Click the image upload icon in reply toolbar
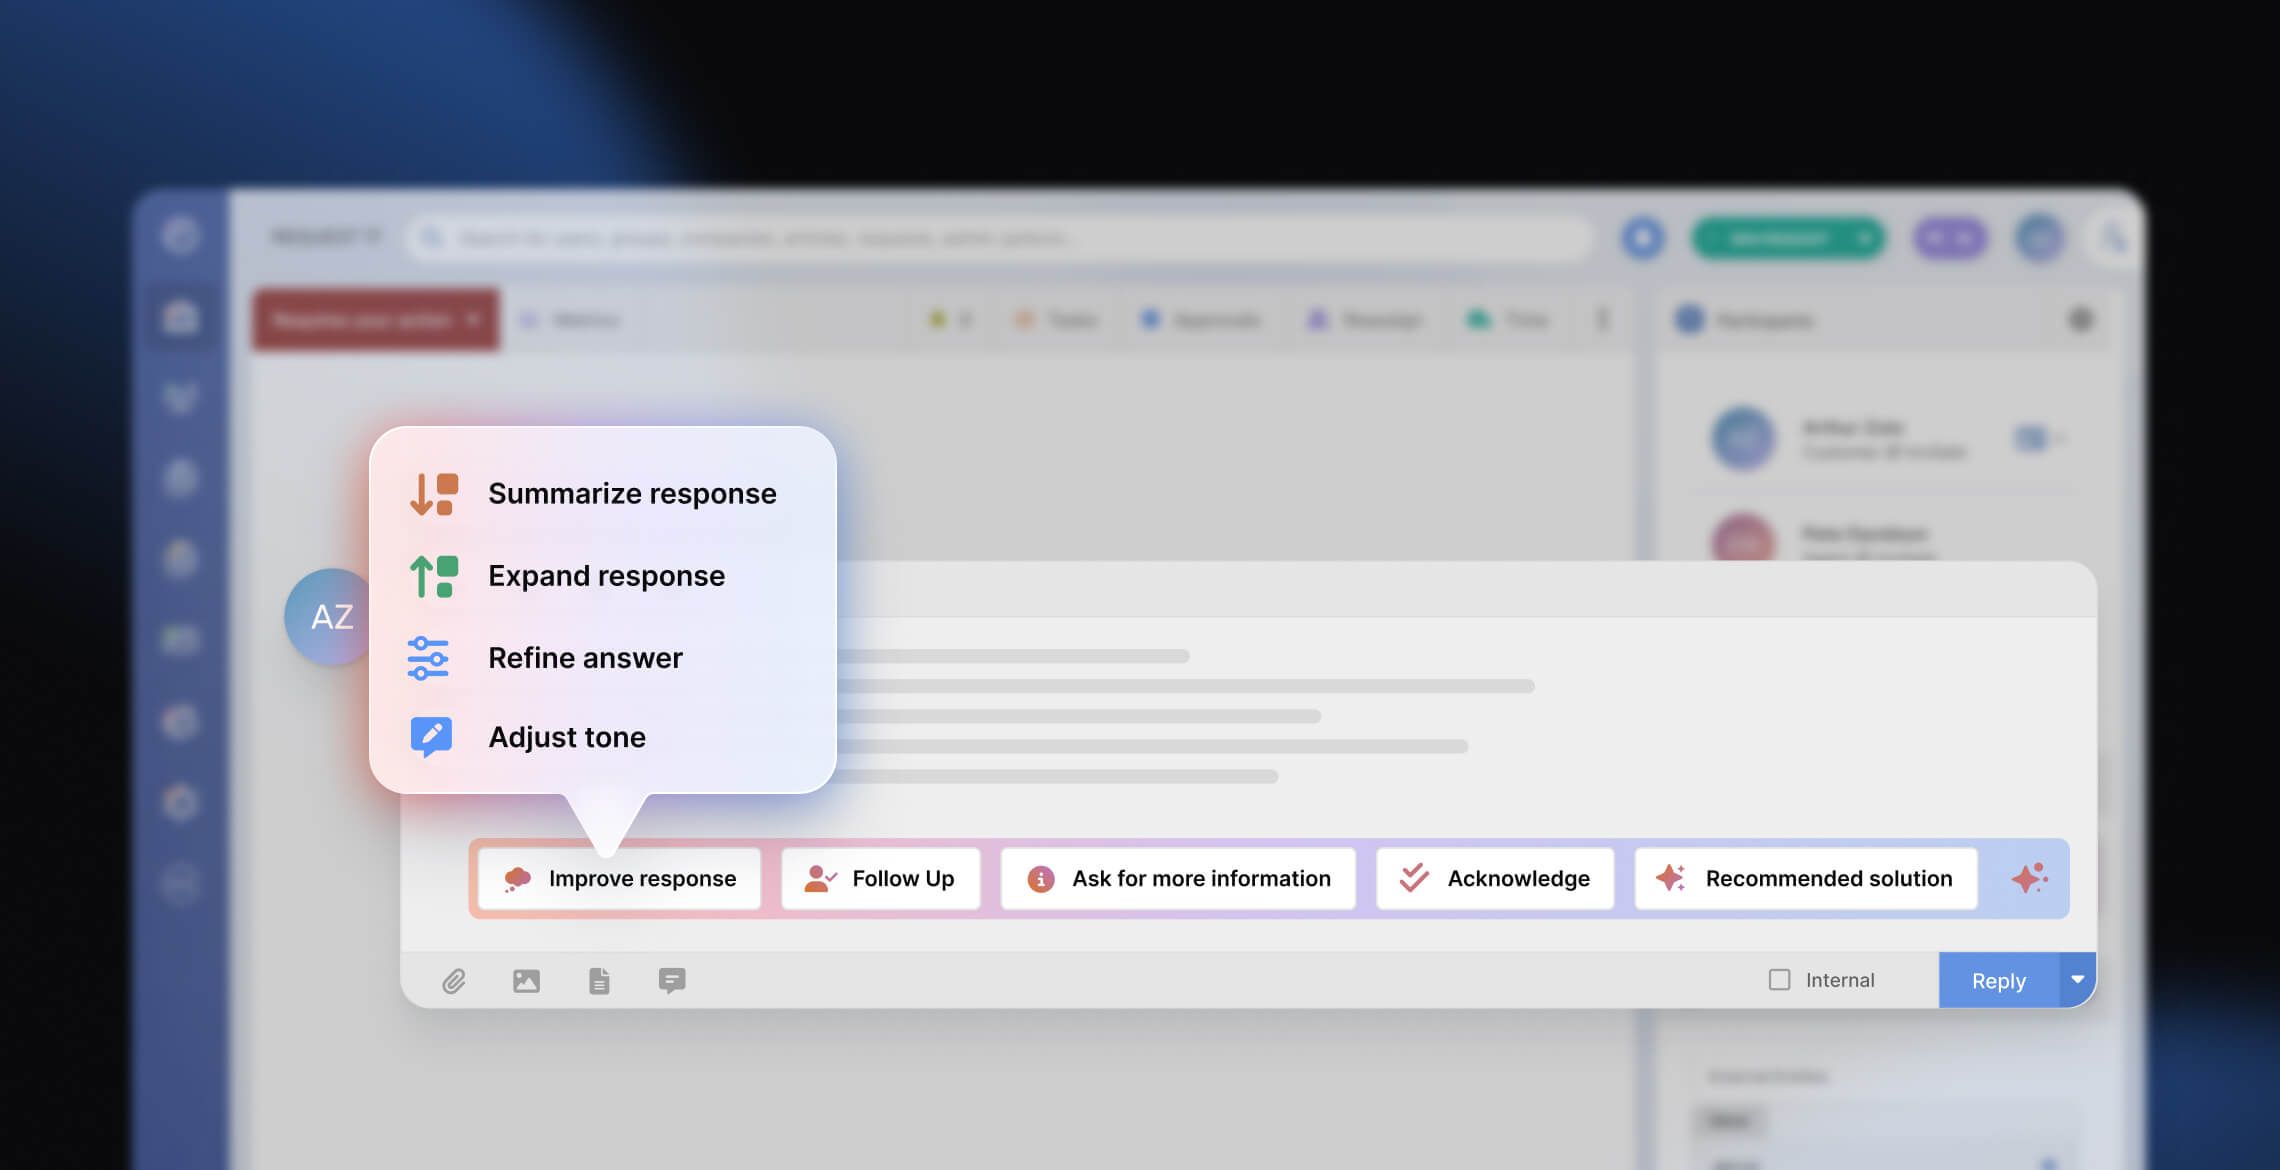The image size is (2280, 1170). [528, 981]
